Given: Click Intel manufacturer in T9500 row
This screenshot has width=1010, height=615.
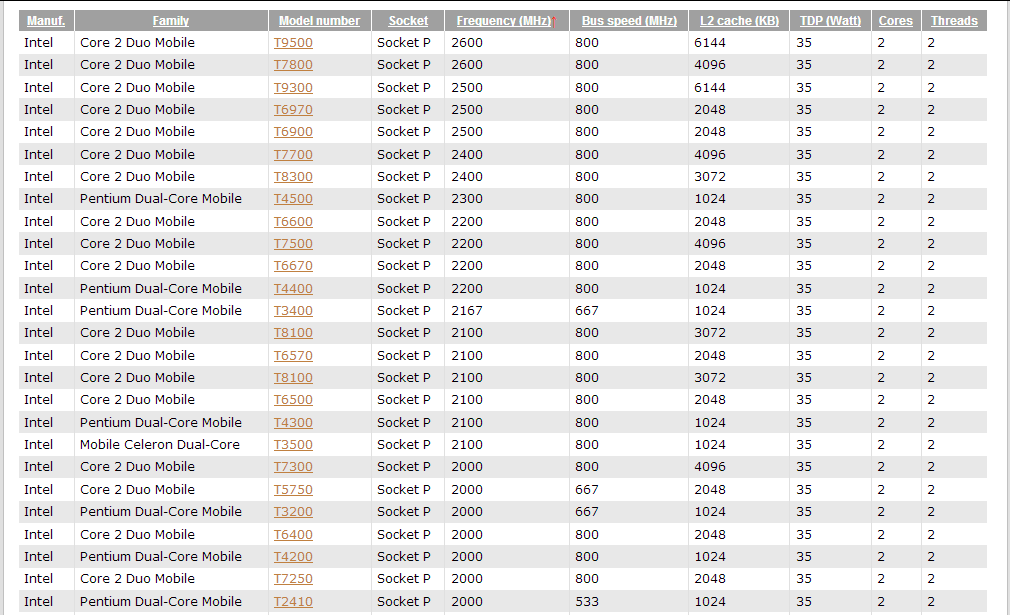Looking at the screenshot, I should (39, 43).
